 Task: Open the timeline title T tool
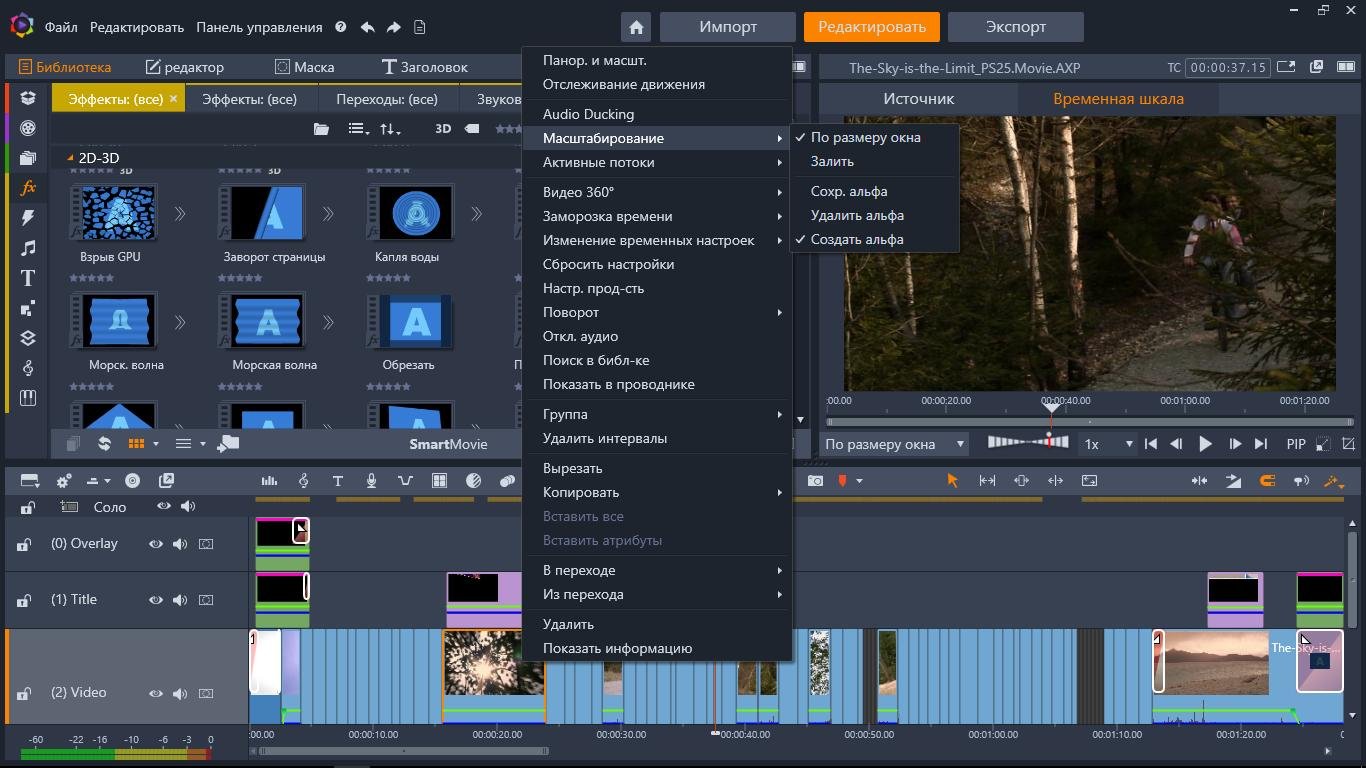tap(337, 481)
